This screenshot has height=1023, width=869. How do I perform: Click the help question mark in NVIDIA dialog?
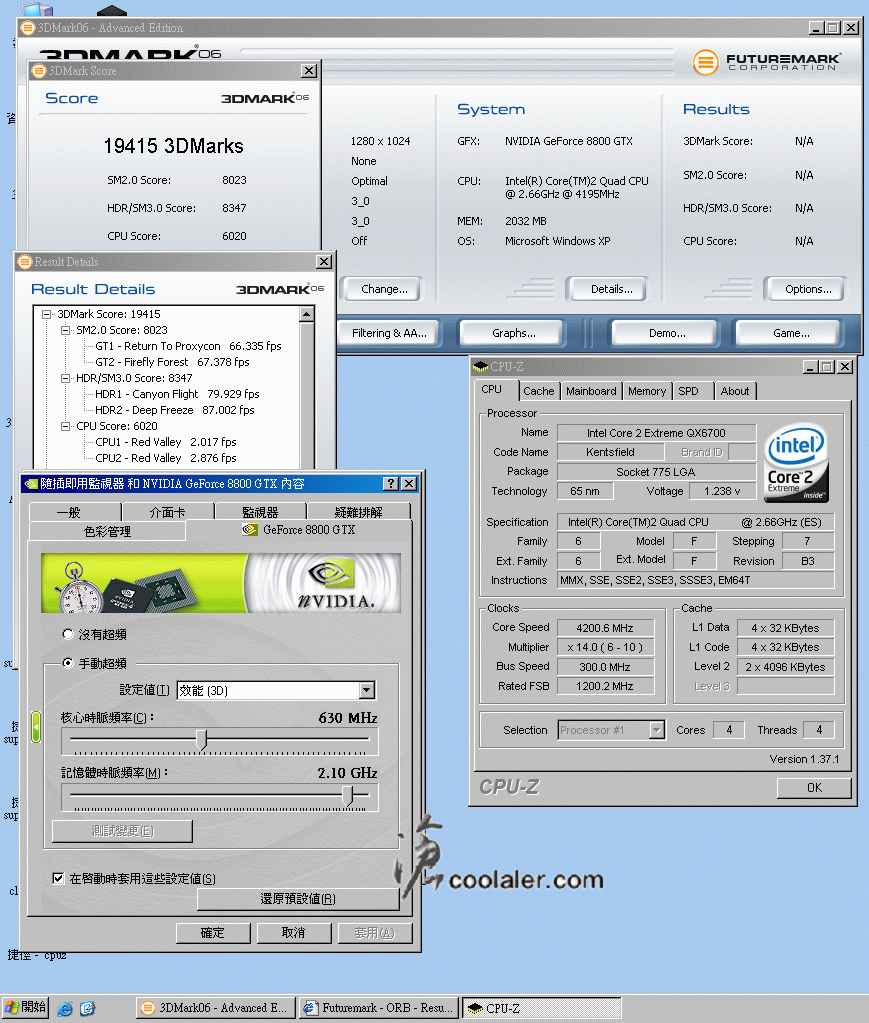pyautogui.click(x=391, y=483)
